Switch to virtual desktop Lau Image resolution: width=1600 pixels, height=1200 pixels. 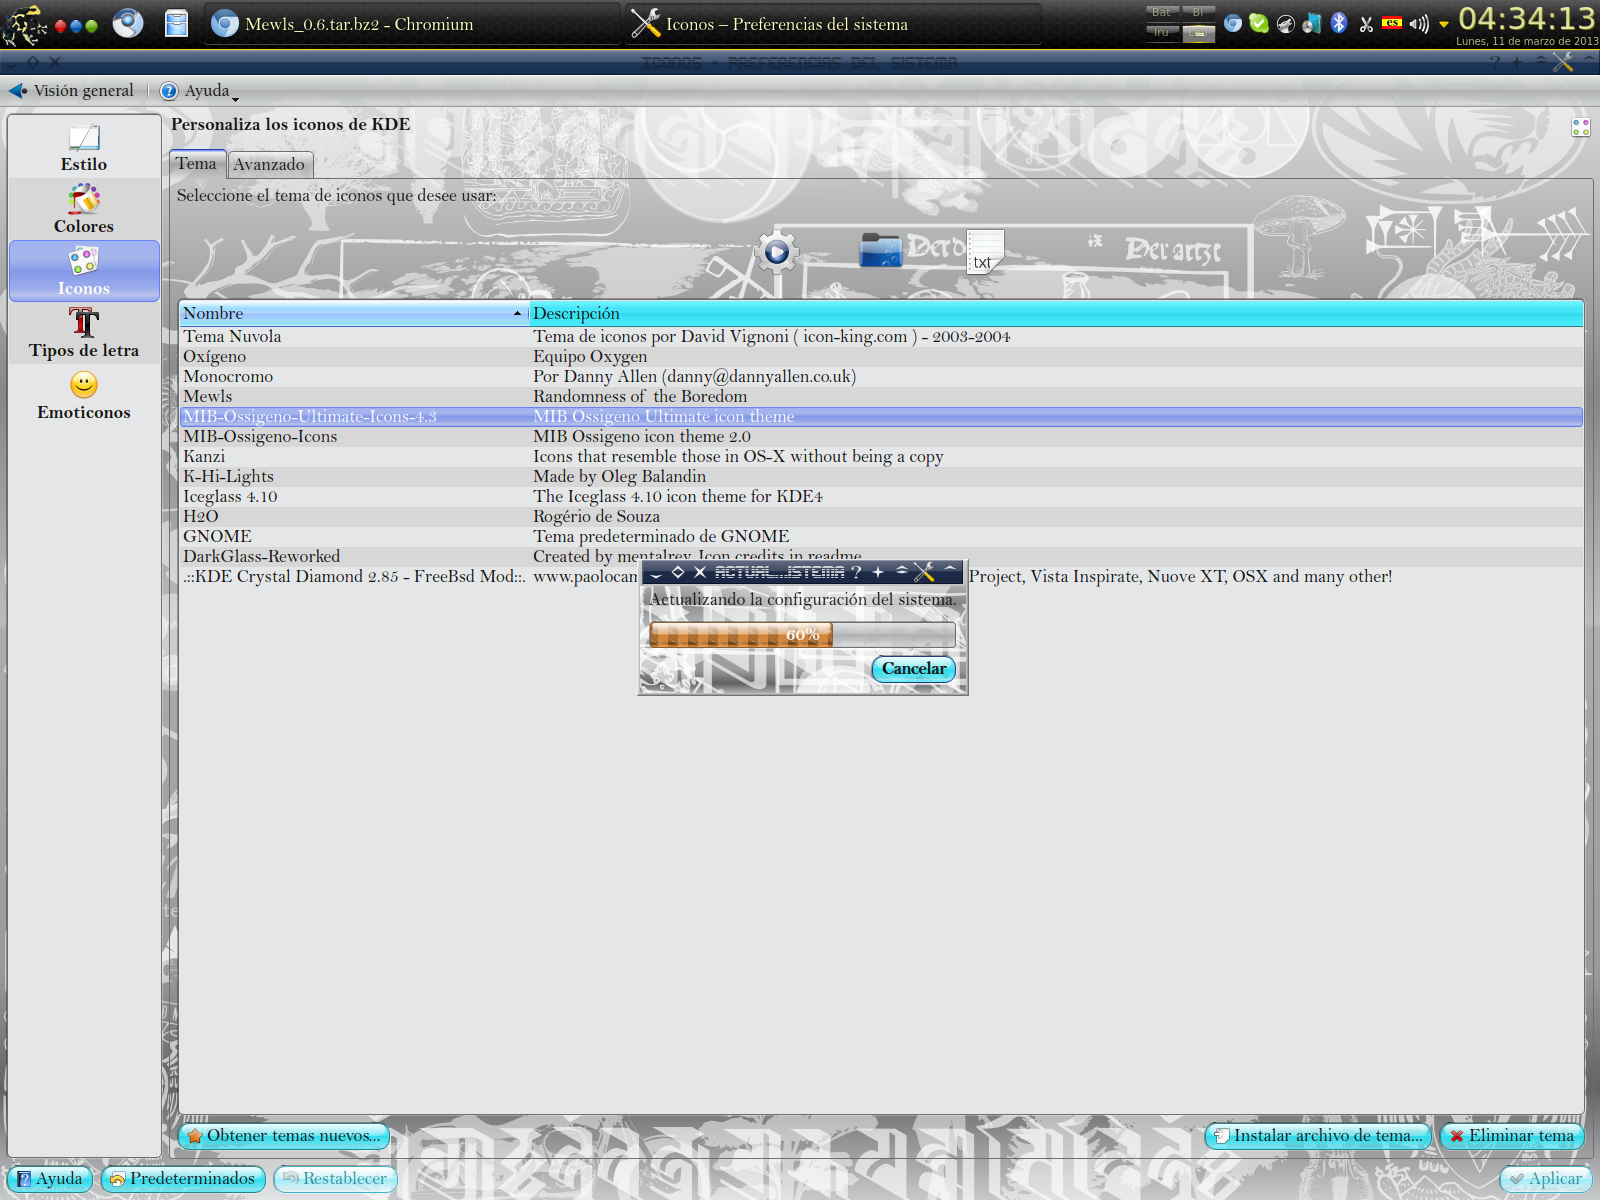[1198, 33]
